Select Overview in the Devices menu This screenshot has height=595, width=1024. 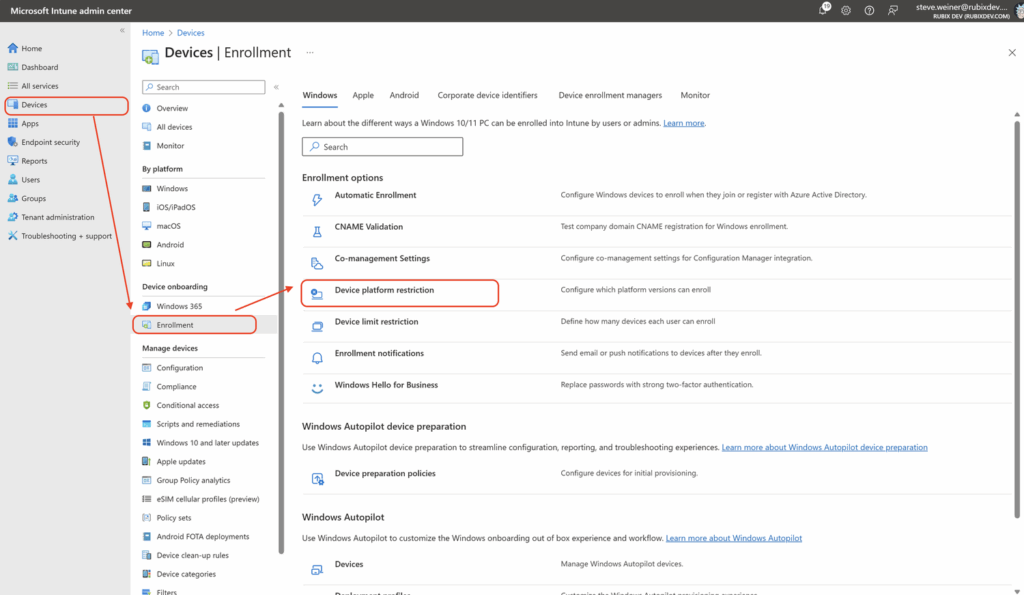tap(172, 108)
